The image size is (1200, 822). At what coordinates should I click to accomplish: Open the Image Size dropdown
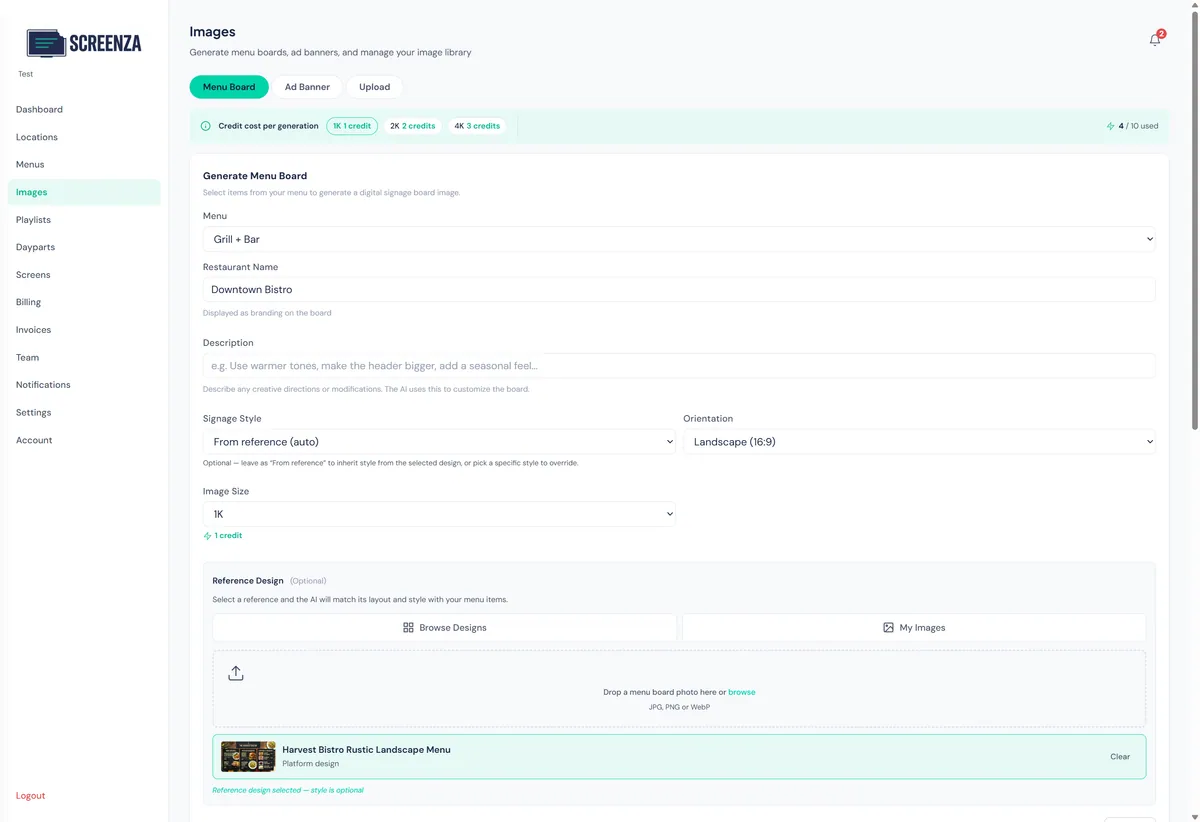(439, 514)
